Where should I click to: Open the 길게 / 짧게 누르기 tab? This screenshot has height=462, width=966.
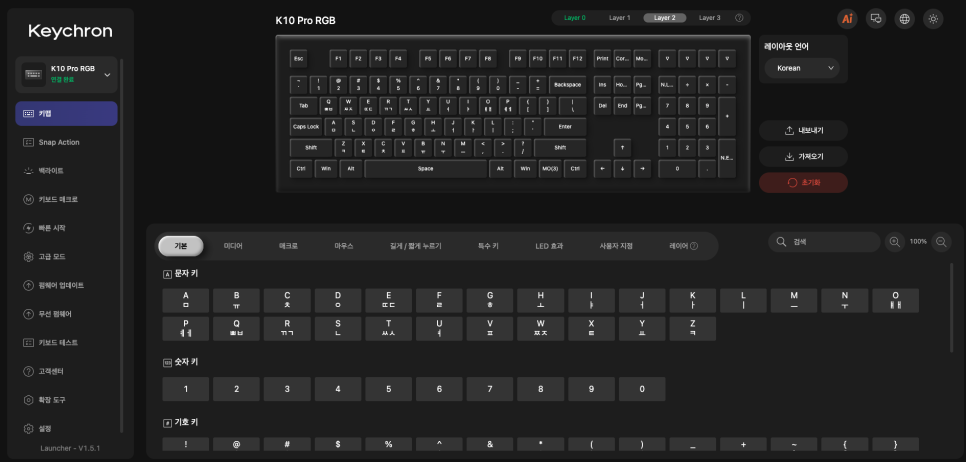click(x=416, y=246)
